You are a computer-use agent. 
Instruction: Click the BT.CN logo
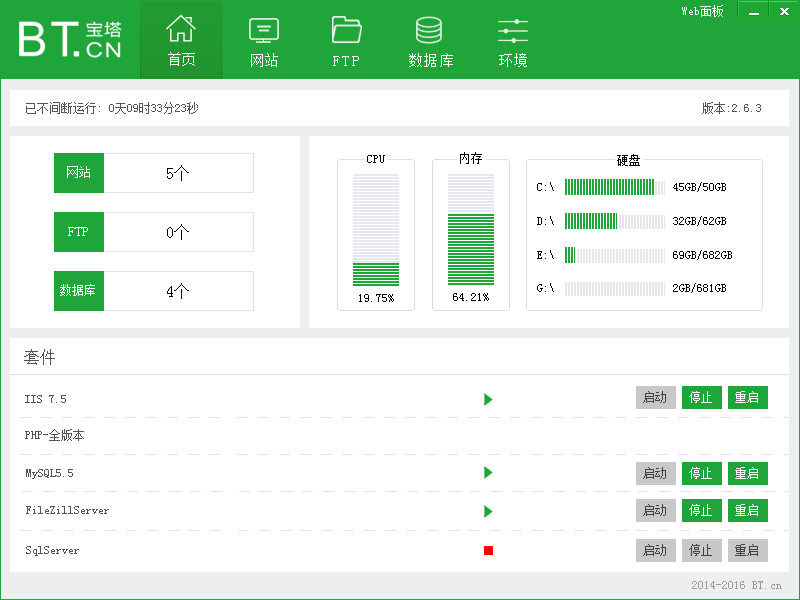[70, 39]
